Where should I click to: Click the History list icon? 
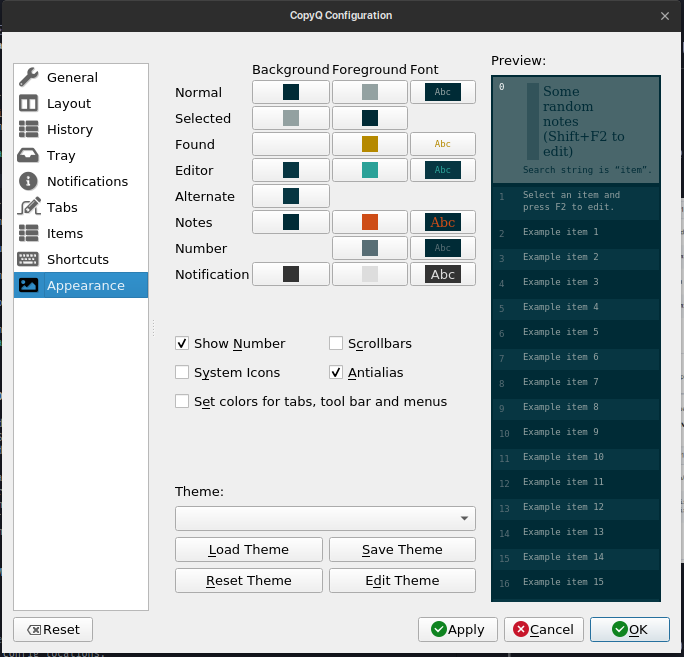pyautogui.click(x=29, y=129)
